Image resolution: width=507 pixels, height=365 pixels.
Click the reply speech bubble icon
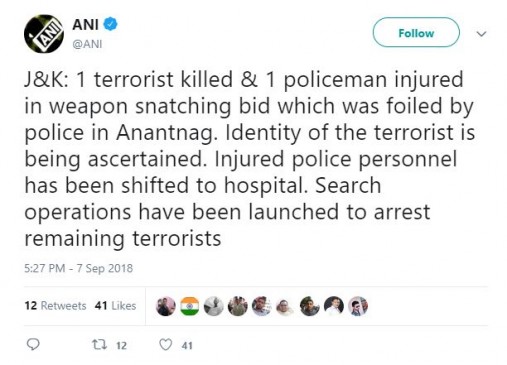coord(33,344)
